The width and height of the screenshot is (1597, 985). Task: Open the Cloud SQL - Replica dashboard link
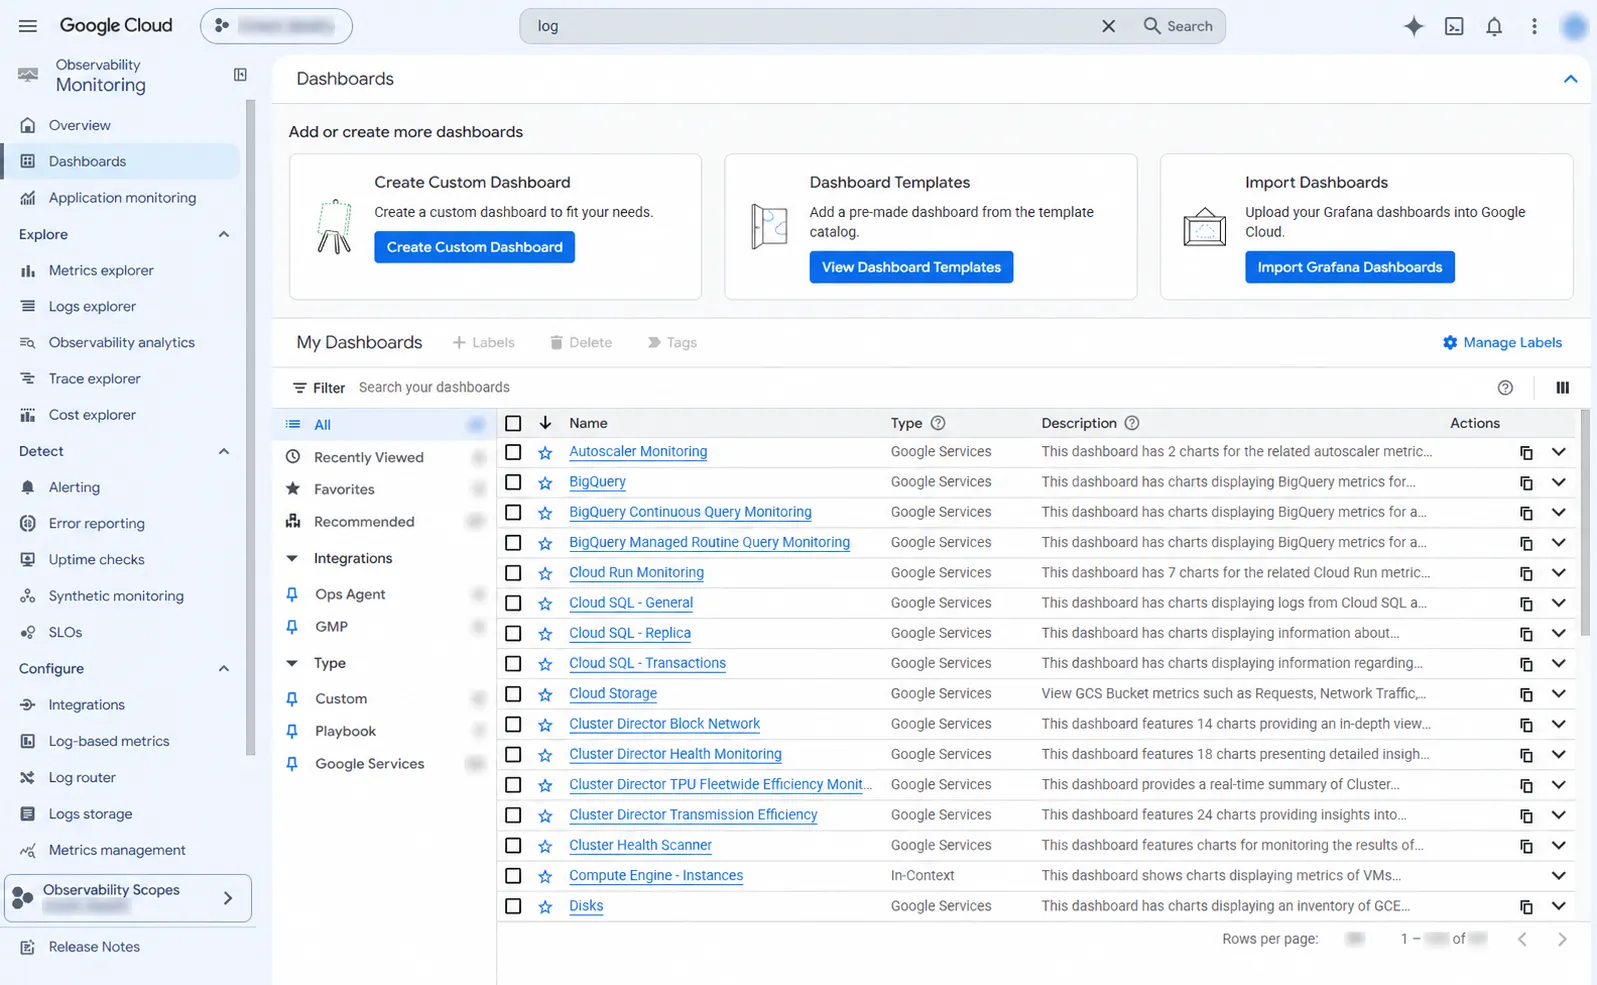point(630,633)
